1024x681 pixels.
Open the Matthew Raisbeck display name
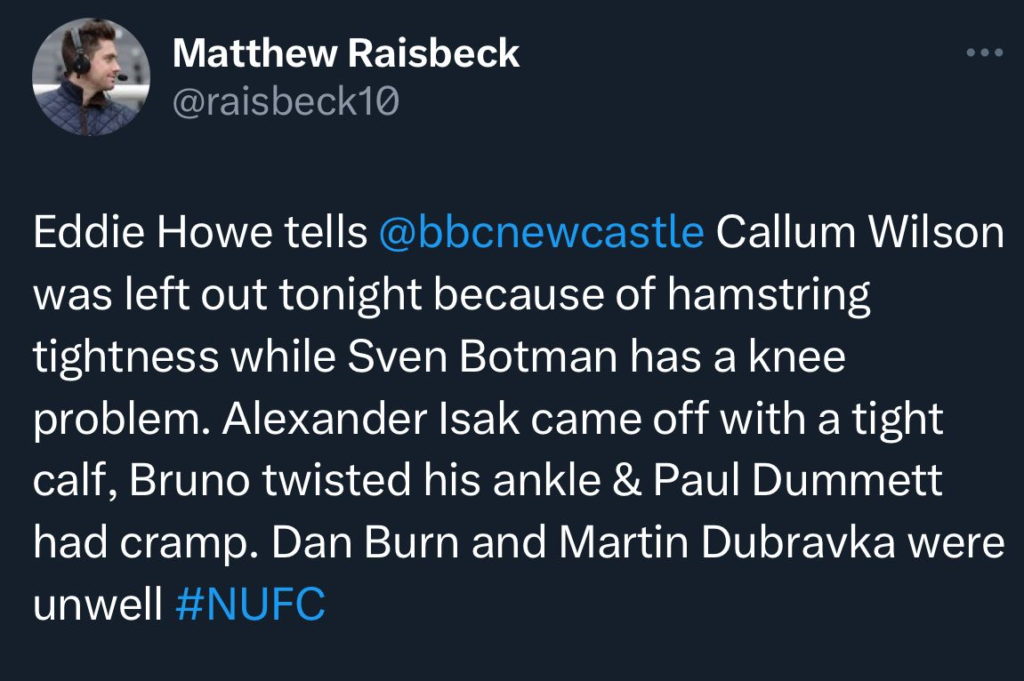346,53
